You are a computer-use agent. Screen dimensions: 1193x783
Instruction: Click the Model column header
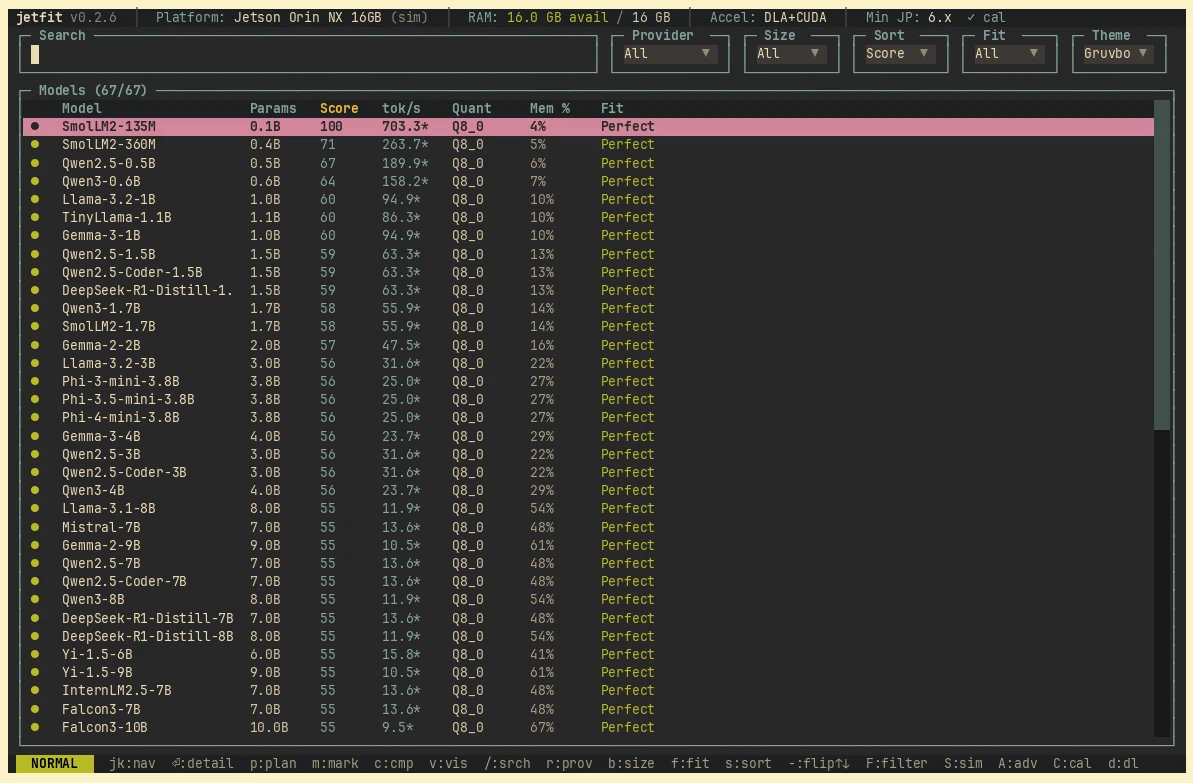pos(81,108)
